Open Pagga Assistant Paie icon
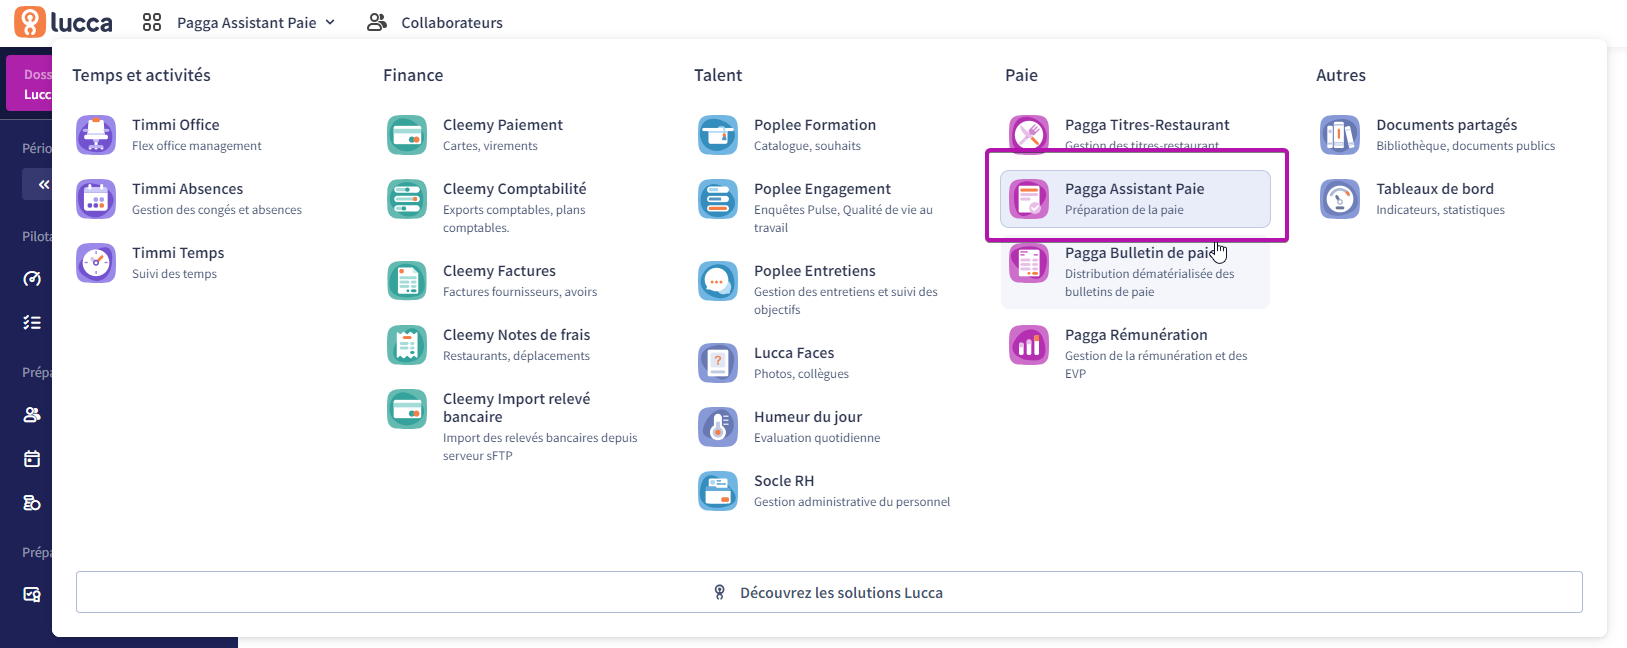Image resolution: width=1627 pixels, height=648 pixels. pyautogui.click(x=1029, y=199)
